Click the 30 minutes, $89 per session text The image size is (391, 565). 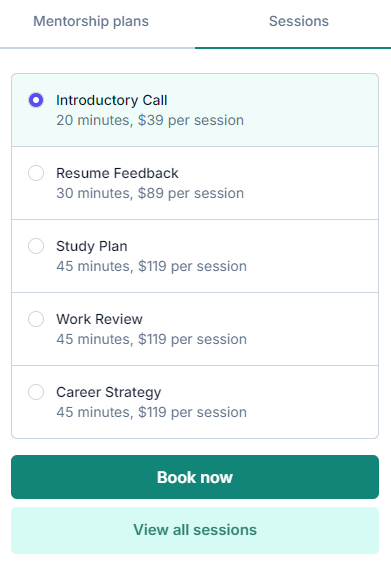pos(150,193)
